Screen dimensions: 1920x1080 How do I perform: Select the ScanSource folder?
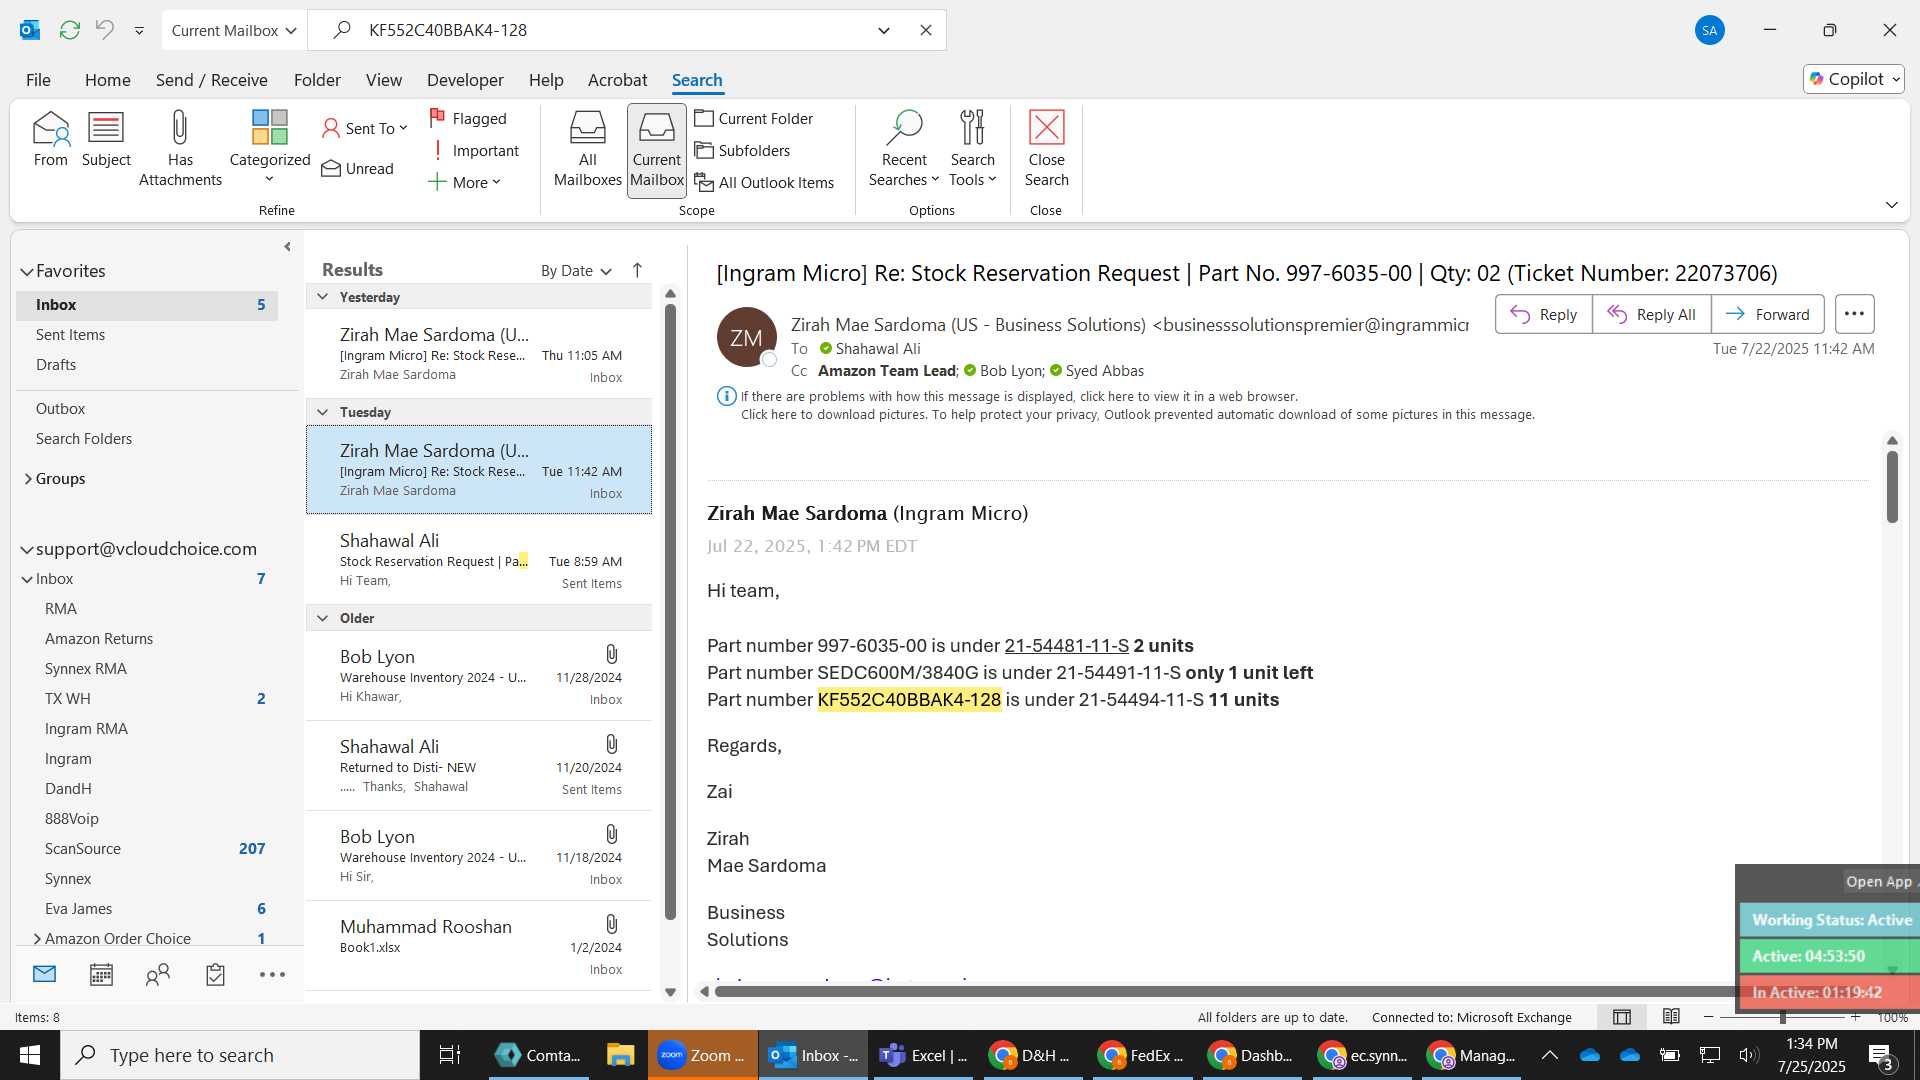[x=83, y=848]
